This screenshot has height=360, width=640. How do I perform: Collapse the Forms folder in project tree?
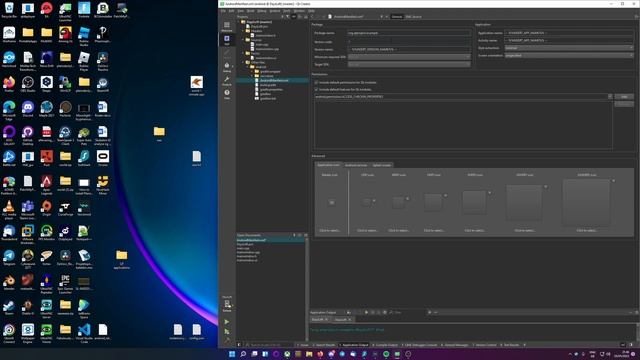(243, 53)
